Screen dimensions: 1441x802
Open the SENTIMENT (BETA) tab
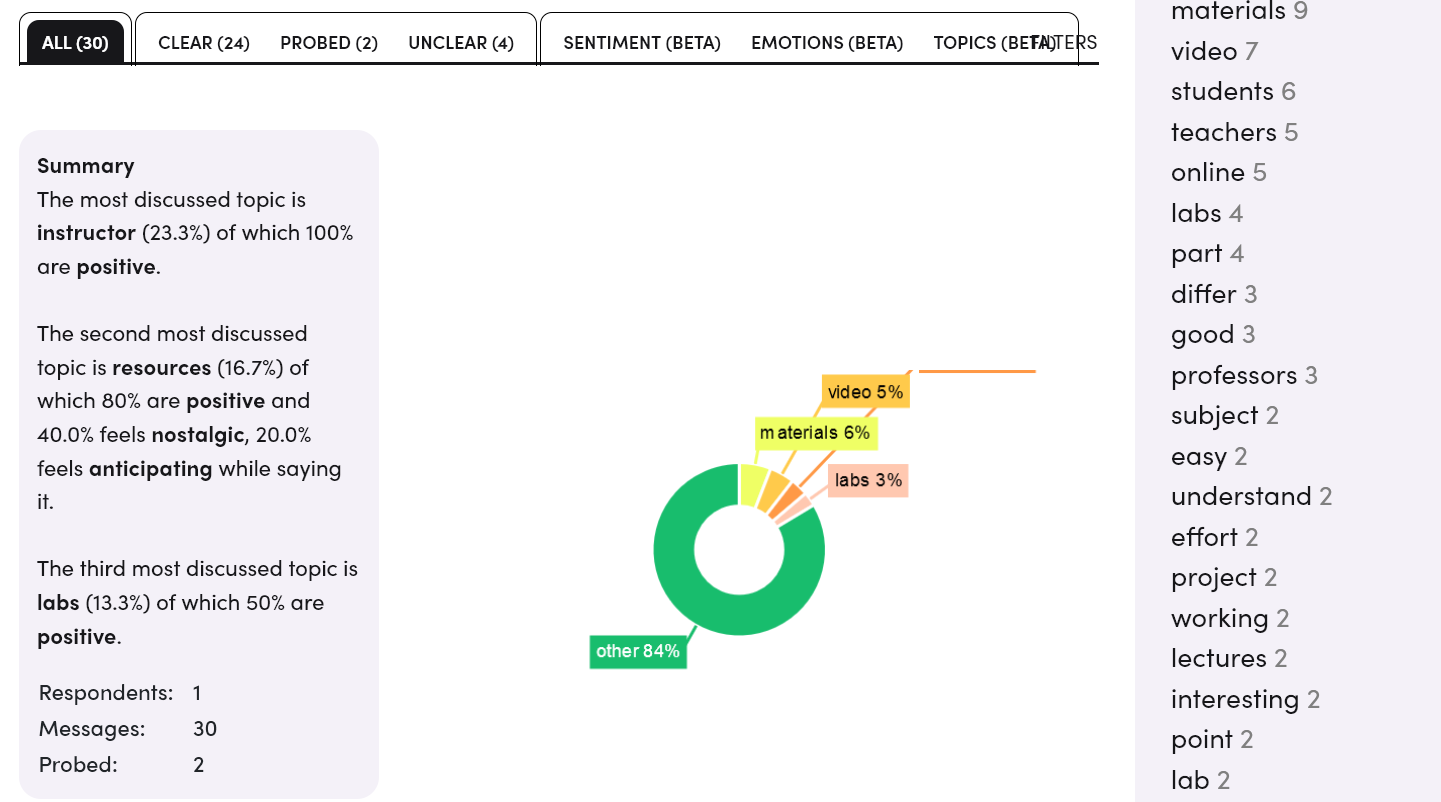(642, 43)
